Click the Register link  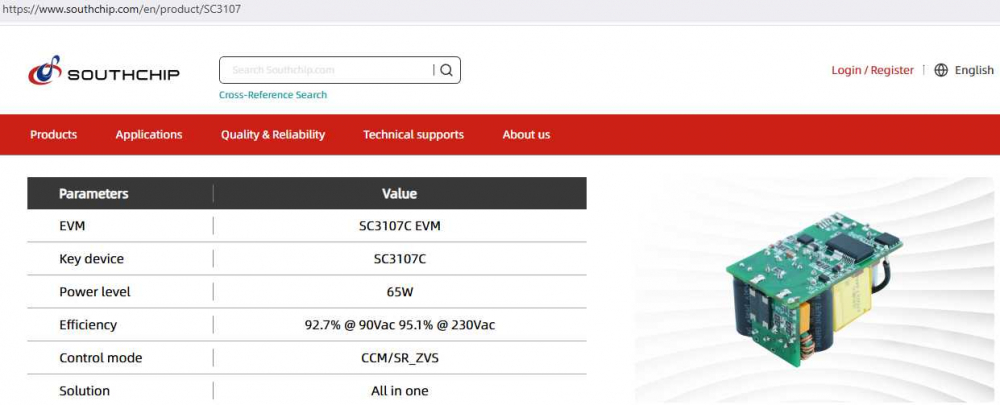(892, 70)
